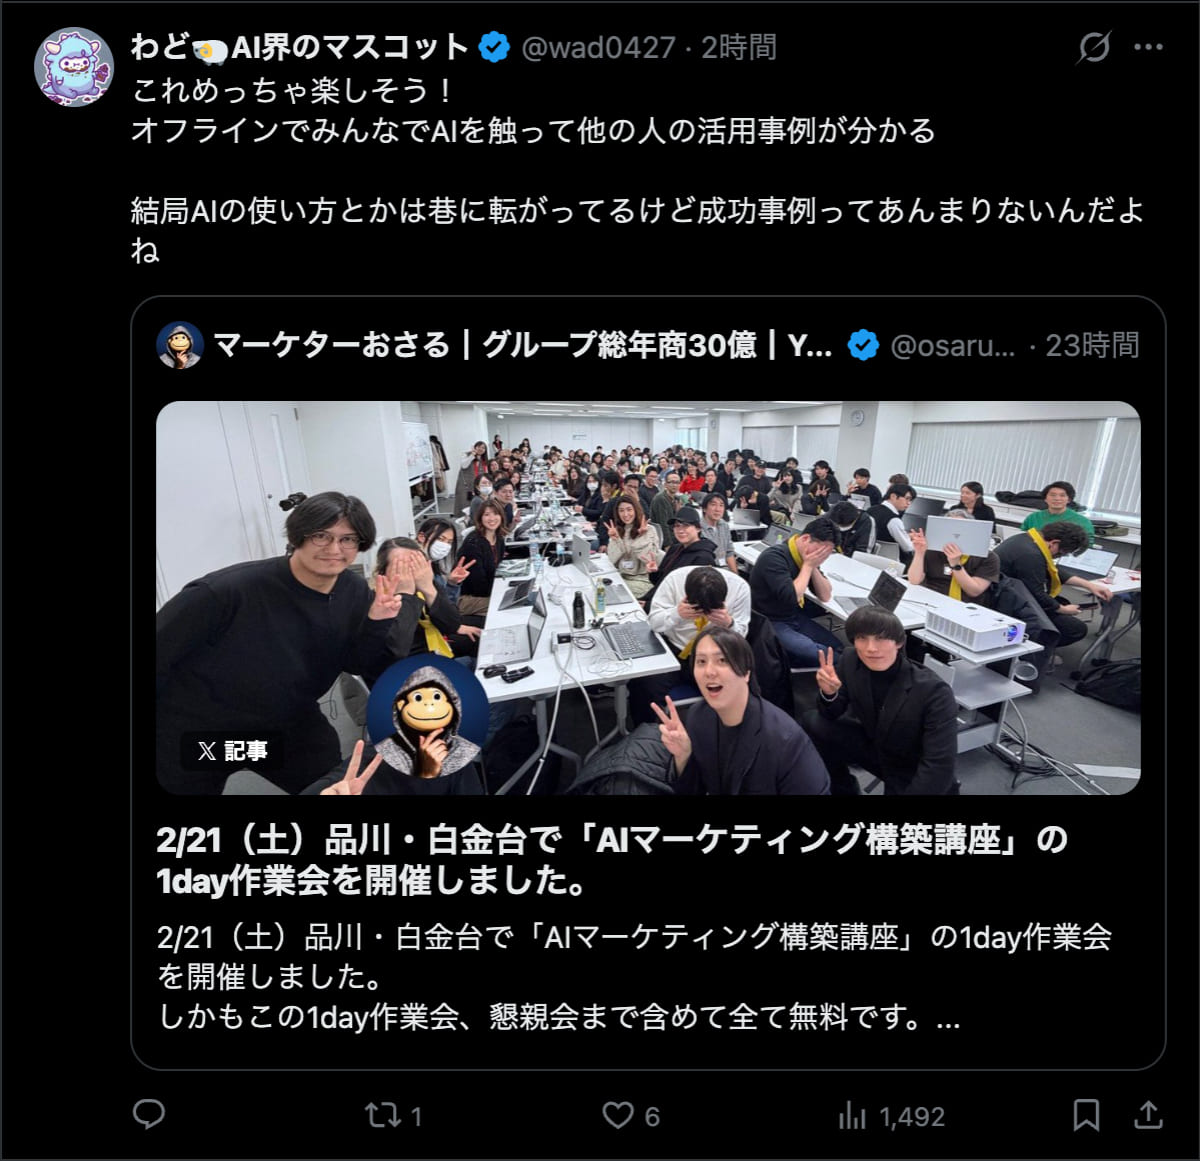Open the @wad0427 handle link
The image size is (1200, 1161).
point(598,47)
